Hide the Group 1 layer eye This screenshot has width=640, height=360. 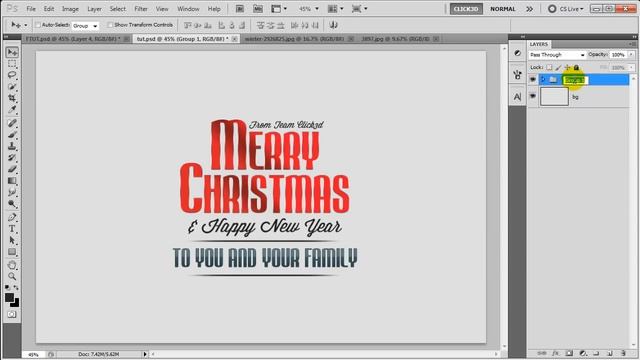click(533, 80)
